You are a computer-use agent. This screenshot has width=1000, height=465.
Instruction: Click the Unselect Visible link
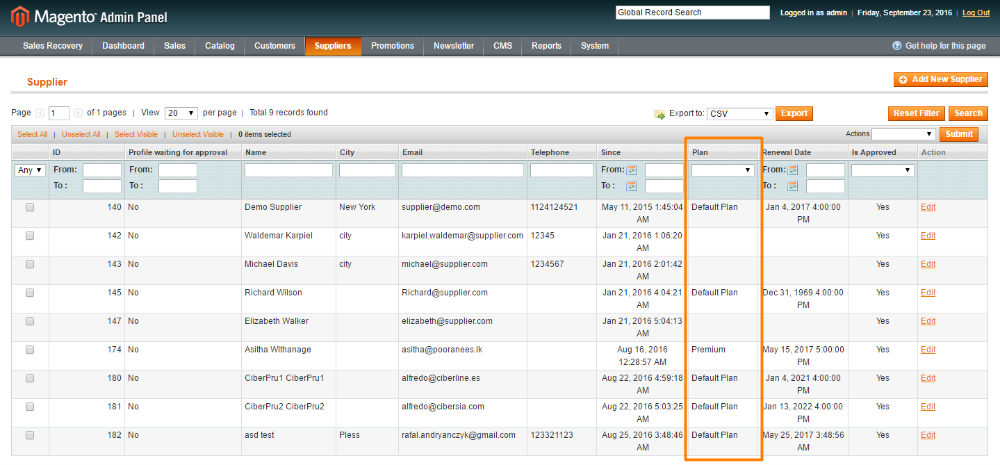coord(198,135)
